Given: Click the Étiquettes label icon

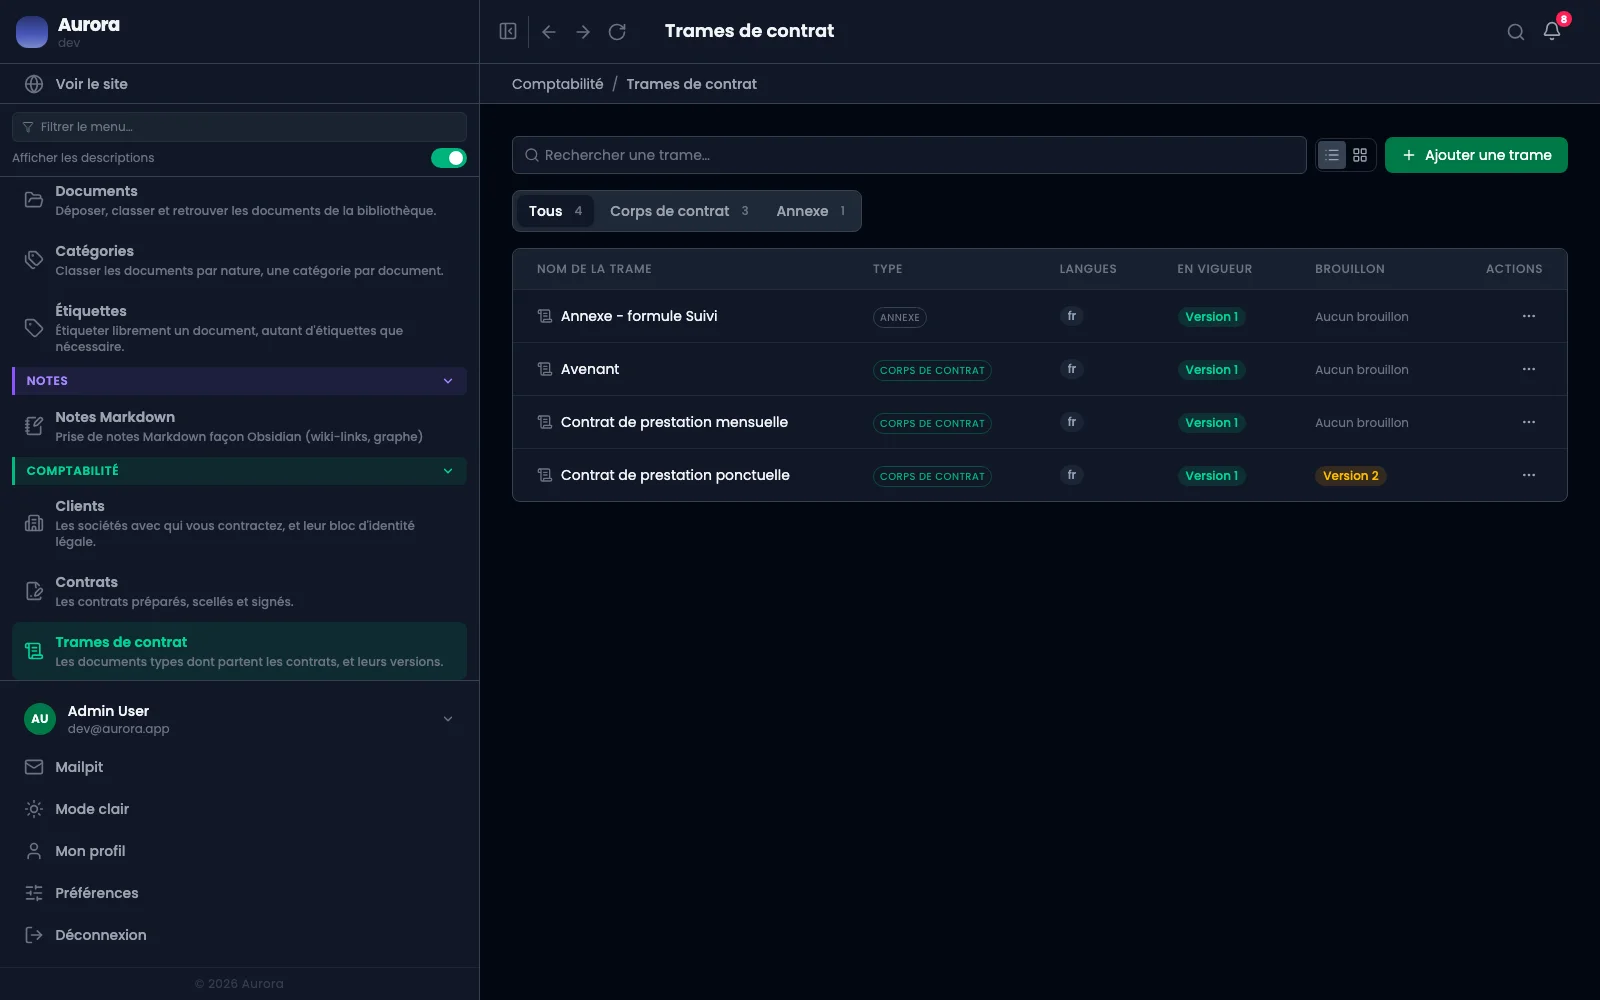Looking at the screenshot, I should [x=34, y=328].
